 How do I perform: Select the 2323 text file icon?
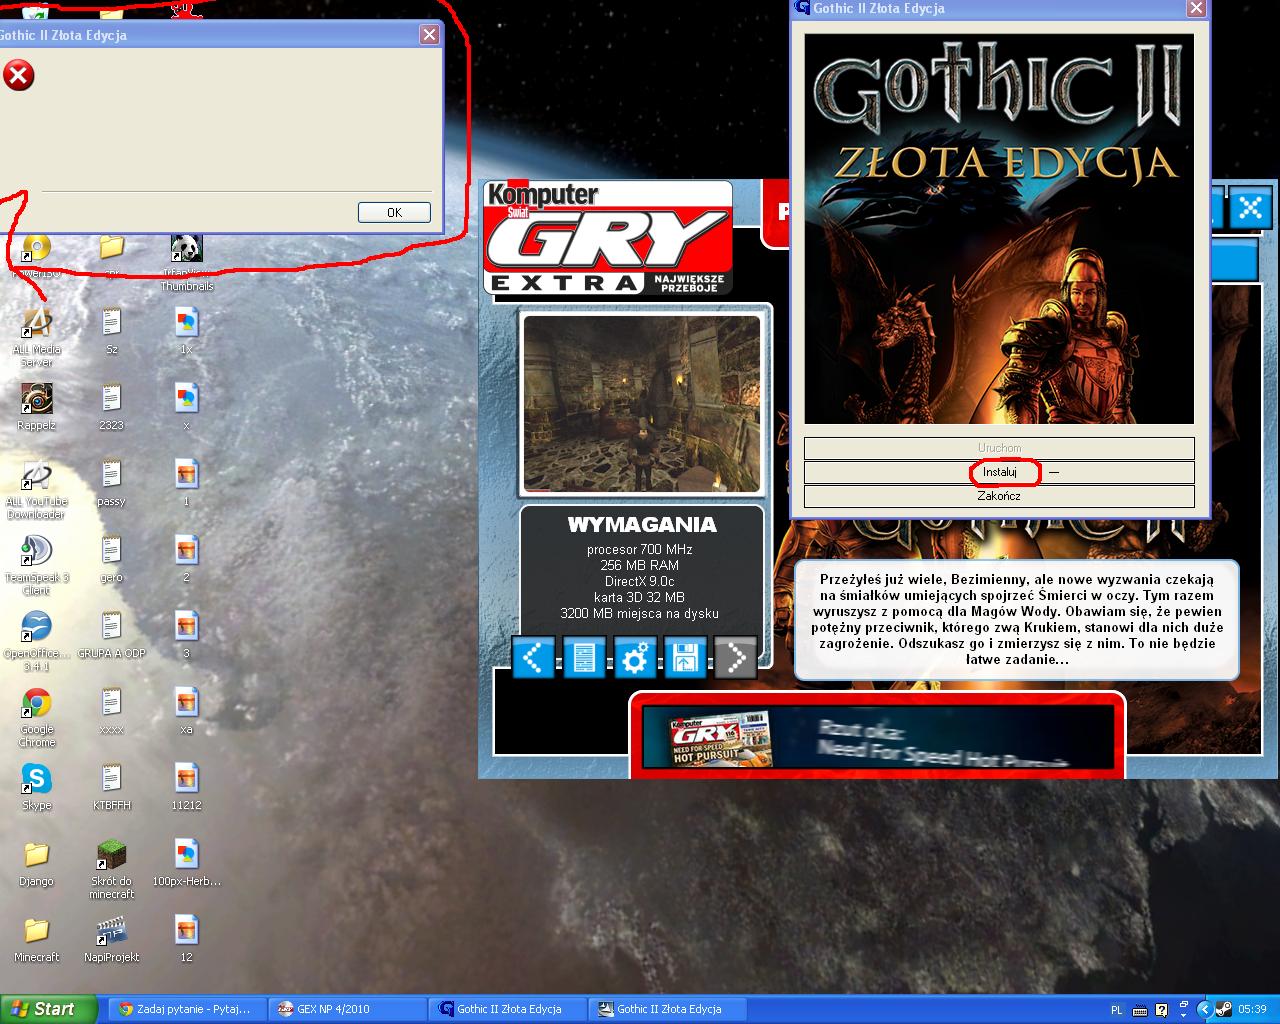click(111, 406)
